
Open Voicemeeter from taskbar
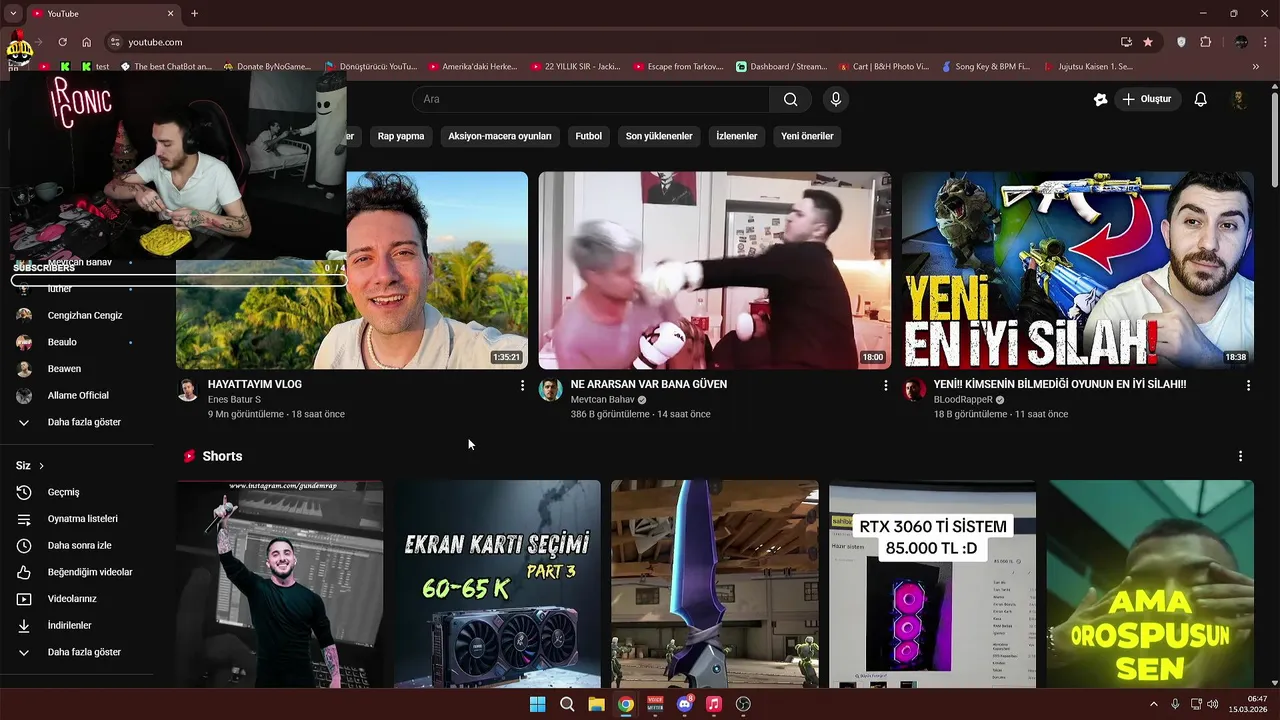pyautogui.click(x=655, y=704)
